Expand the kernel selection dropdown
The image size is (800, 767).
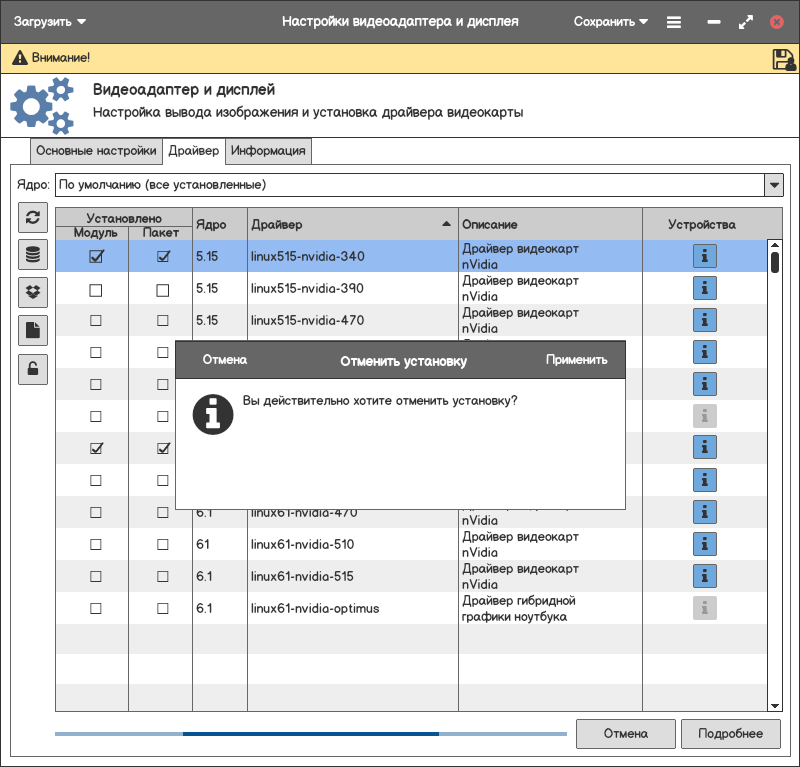773,185
